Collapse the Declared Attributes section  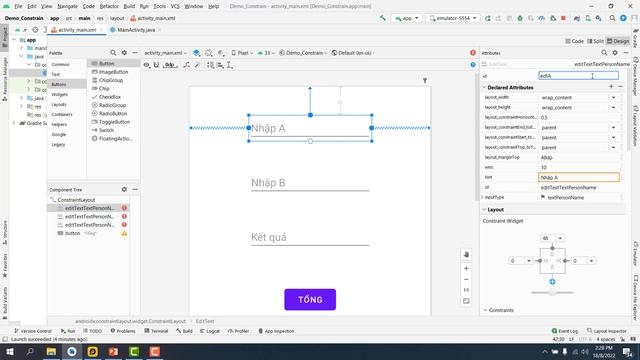484,87
